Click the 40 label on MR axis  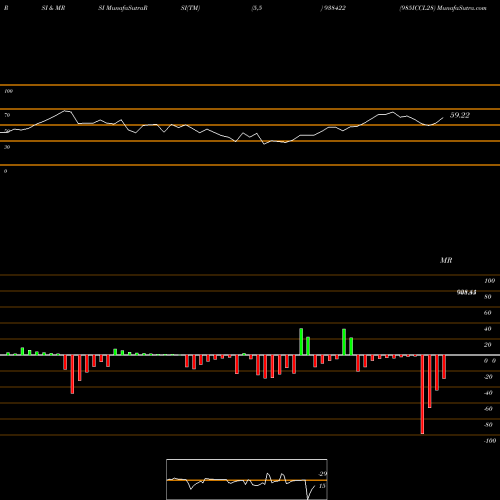488,329
